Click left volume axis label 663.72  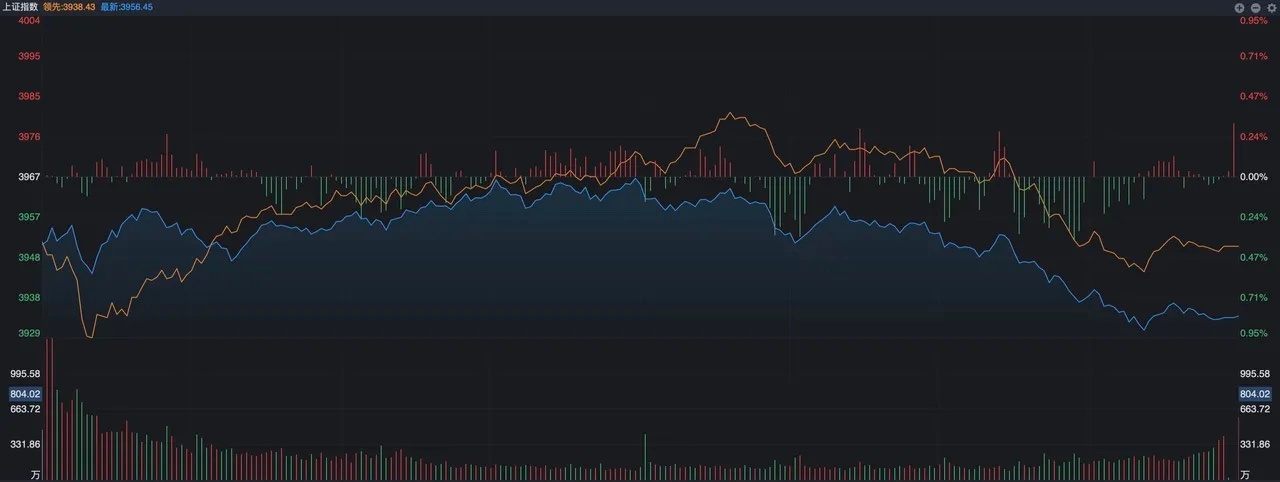pos(25,409)
